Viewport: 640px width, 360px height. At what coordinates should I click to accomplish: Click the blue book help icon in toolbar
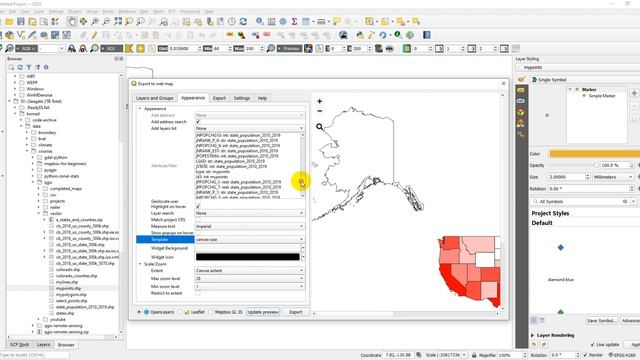(427, 35)
